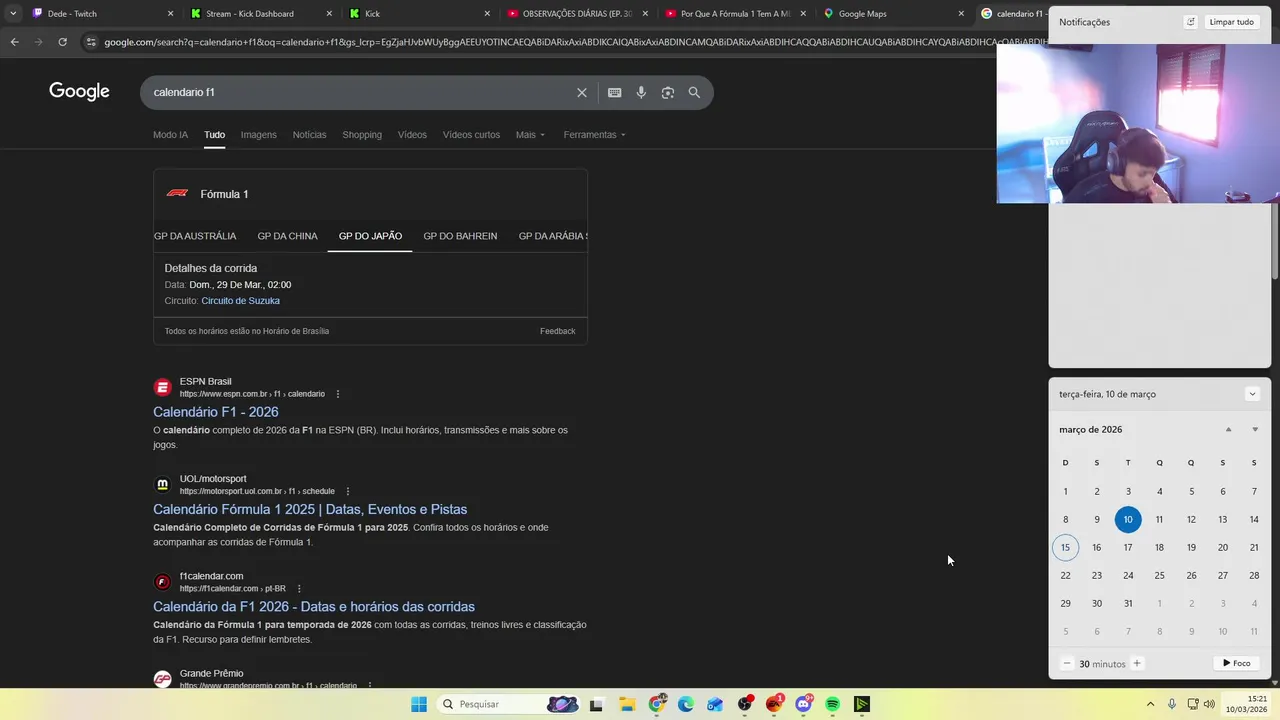Switch to the Imagens results tab
Image resolution: width=1280 pixels, height=720 pixels.
pyautogui.click(x=258, y=134)
